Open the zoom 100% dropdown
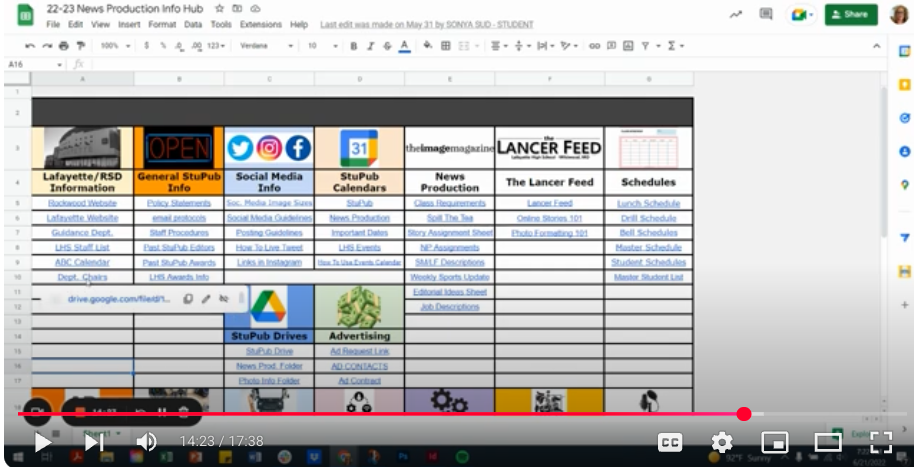The height and width of the screenshot is (467, 914). point(114,46)
